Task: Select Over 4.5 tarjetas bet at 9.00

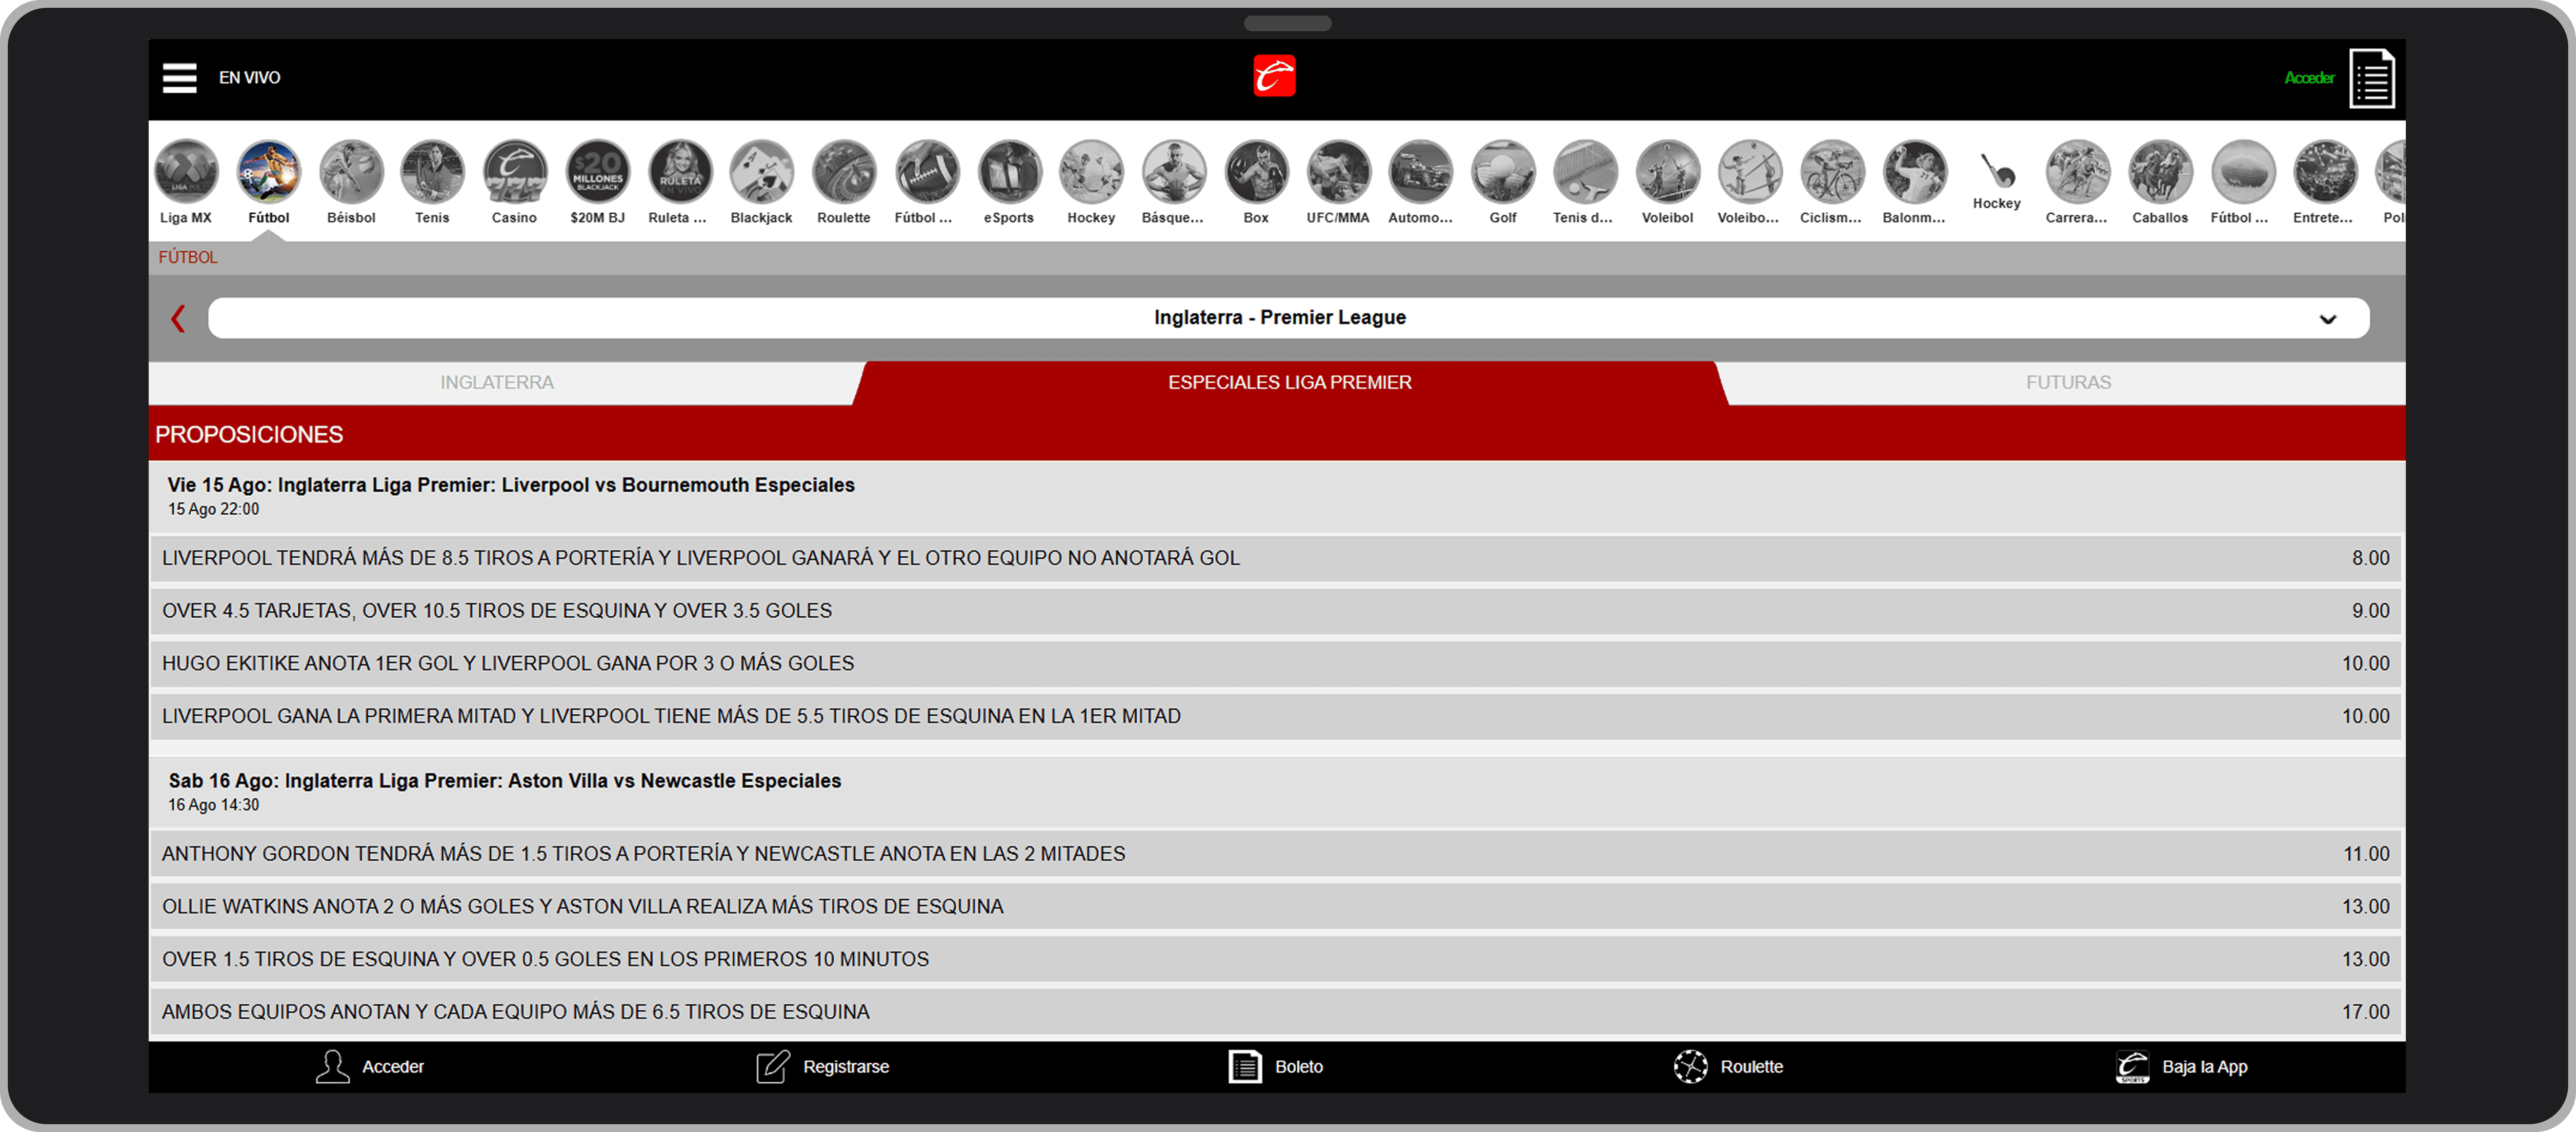Action: click(x=1276, y=611)
